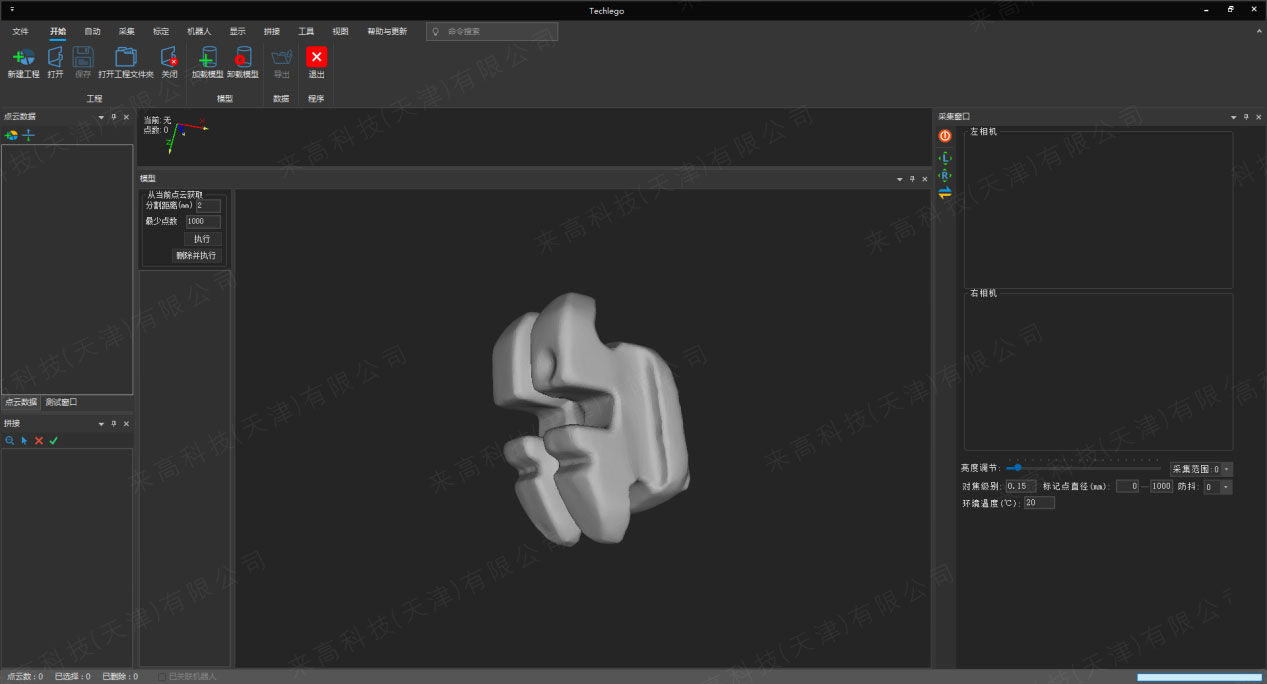1267x684 pixels.
Task: Click the 执行 button
Action: tap(202, 239)
